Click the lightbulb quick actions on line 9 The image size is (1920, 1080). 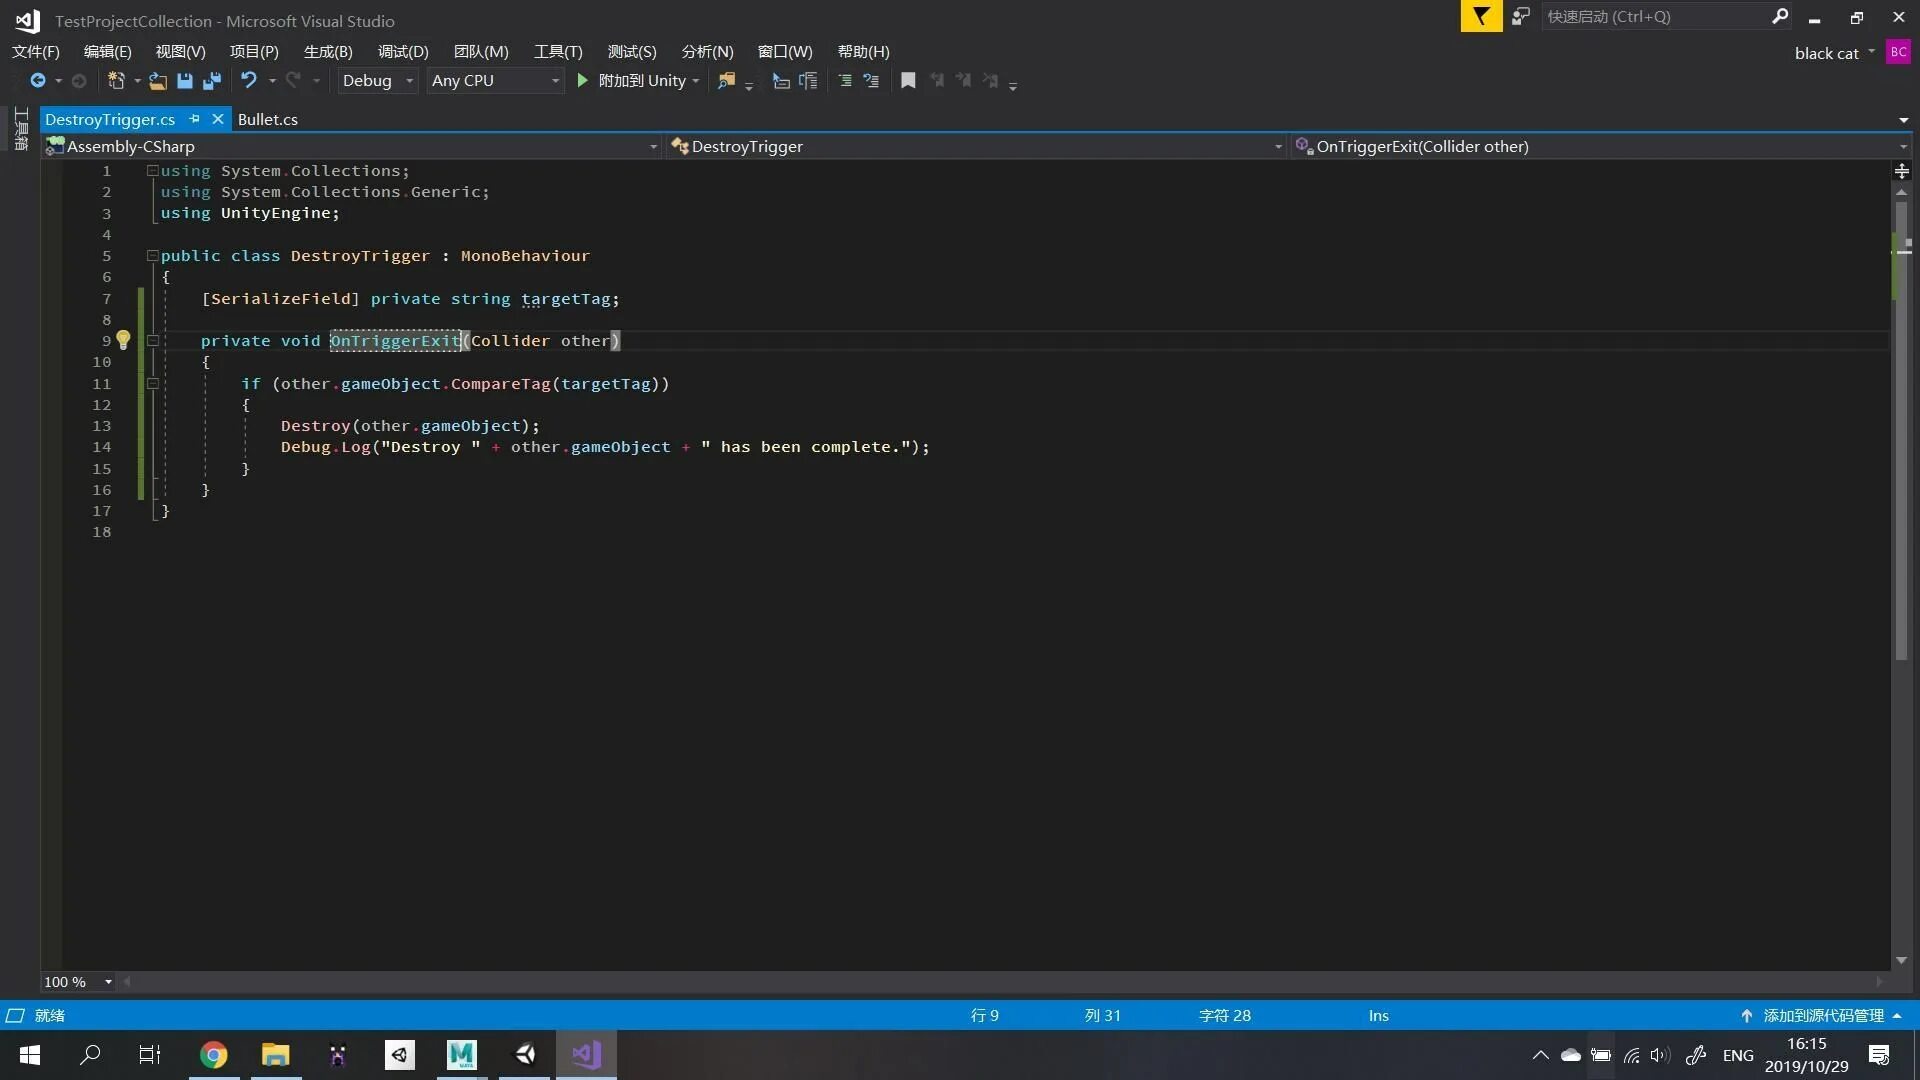click(x=124, y=340)
